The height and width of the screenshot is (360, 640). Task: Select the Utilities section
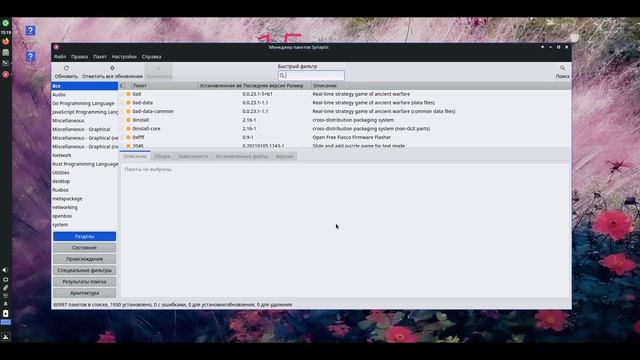pos(84,173)
